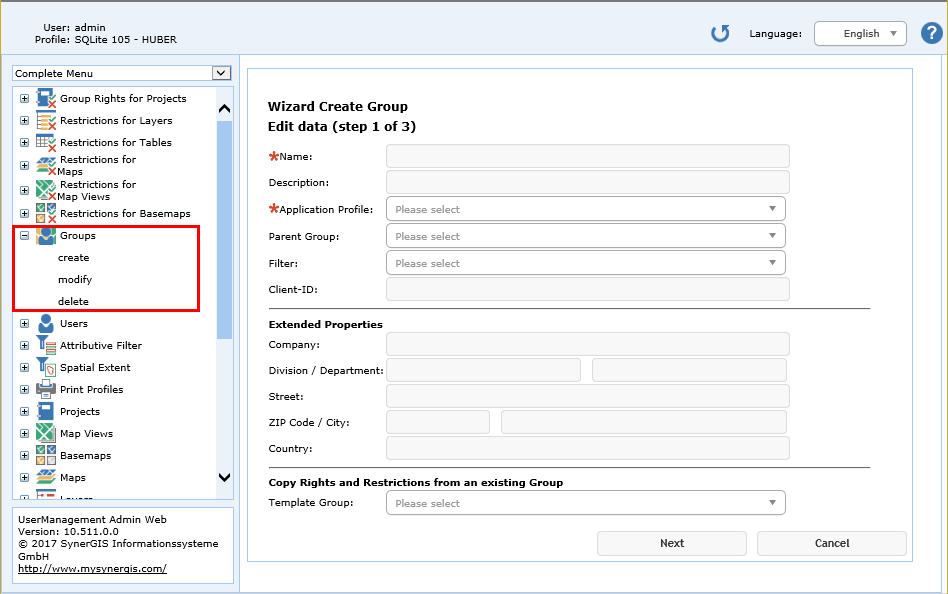Select modify under Groups

pos(76,279)
